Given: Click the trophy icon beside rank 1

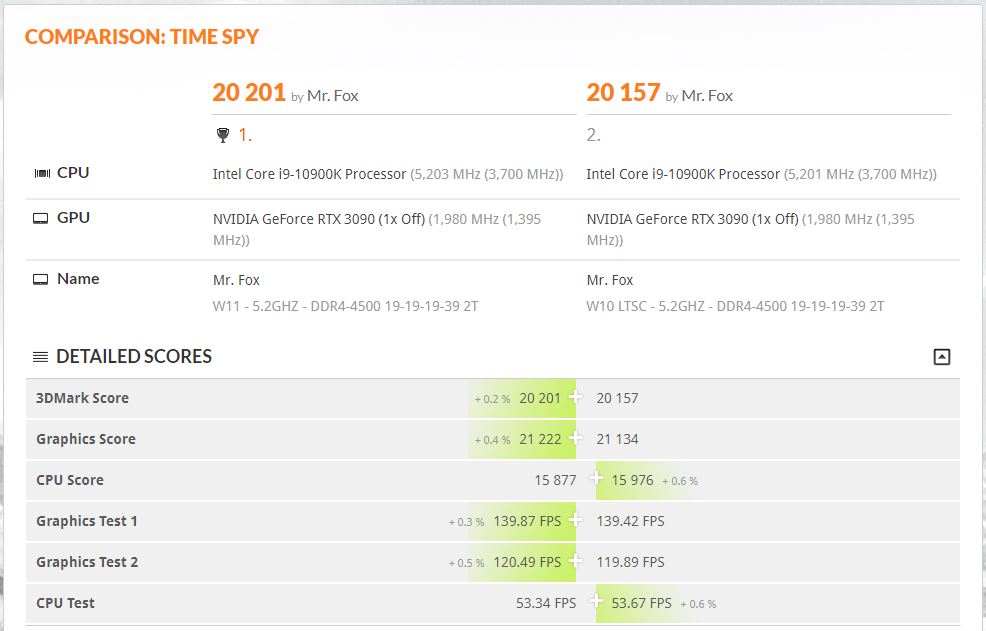Looking at the screenshot, I should point(222,135).
